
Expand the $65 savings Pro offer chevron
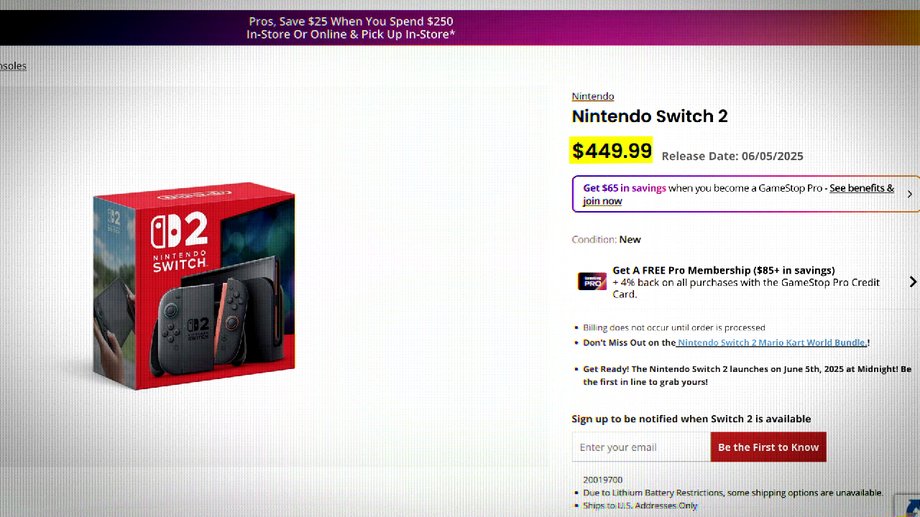point(909,194)
